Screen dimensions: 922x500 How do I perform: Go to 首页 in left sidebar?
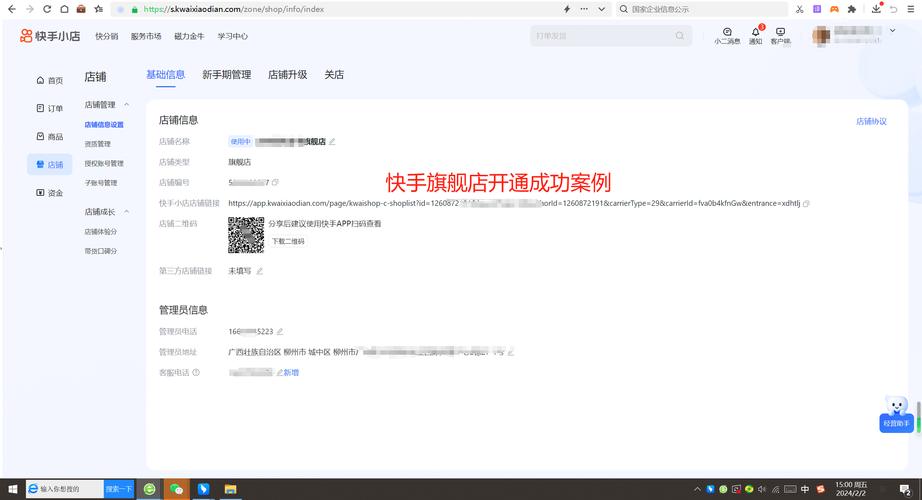[49, 80]
